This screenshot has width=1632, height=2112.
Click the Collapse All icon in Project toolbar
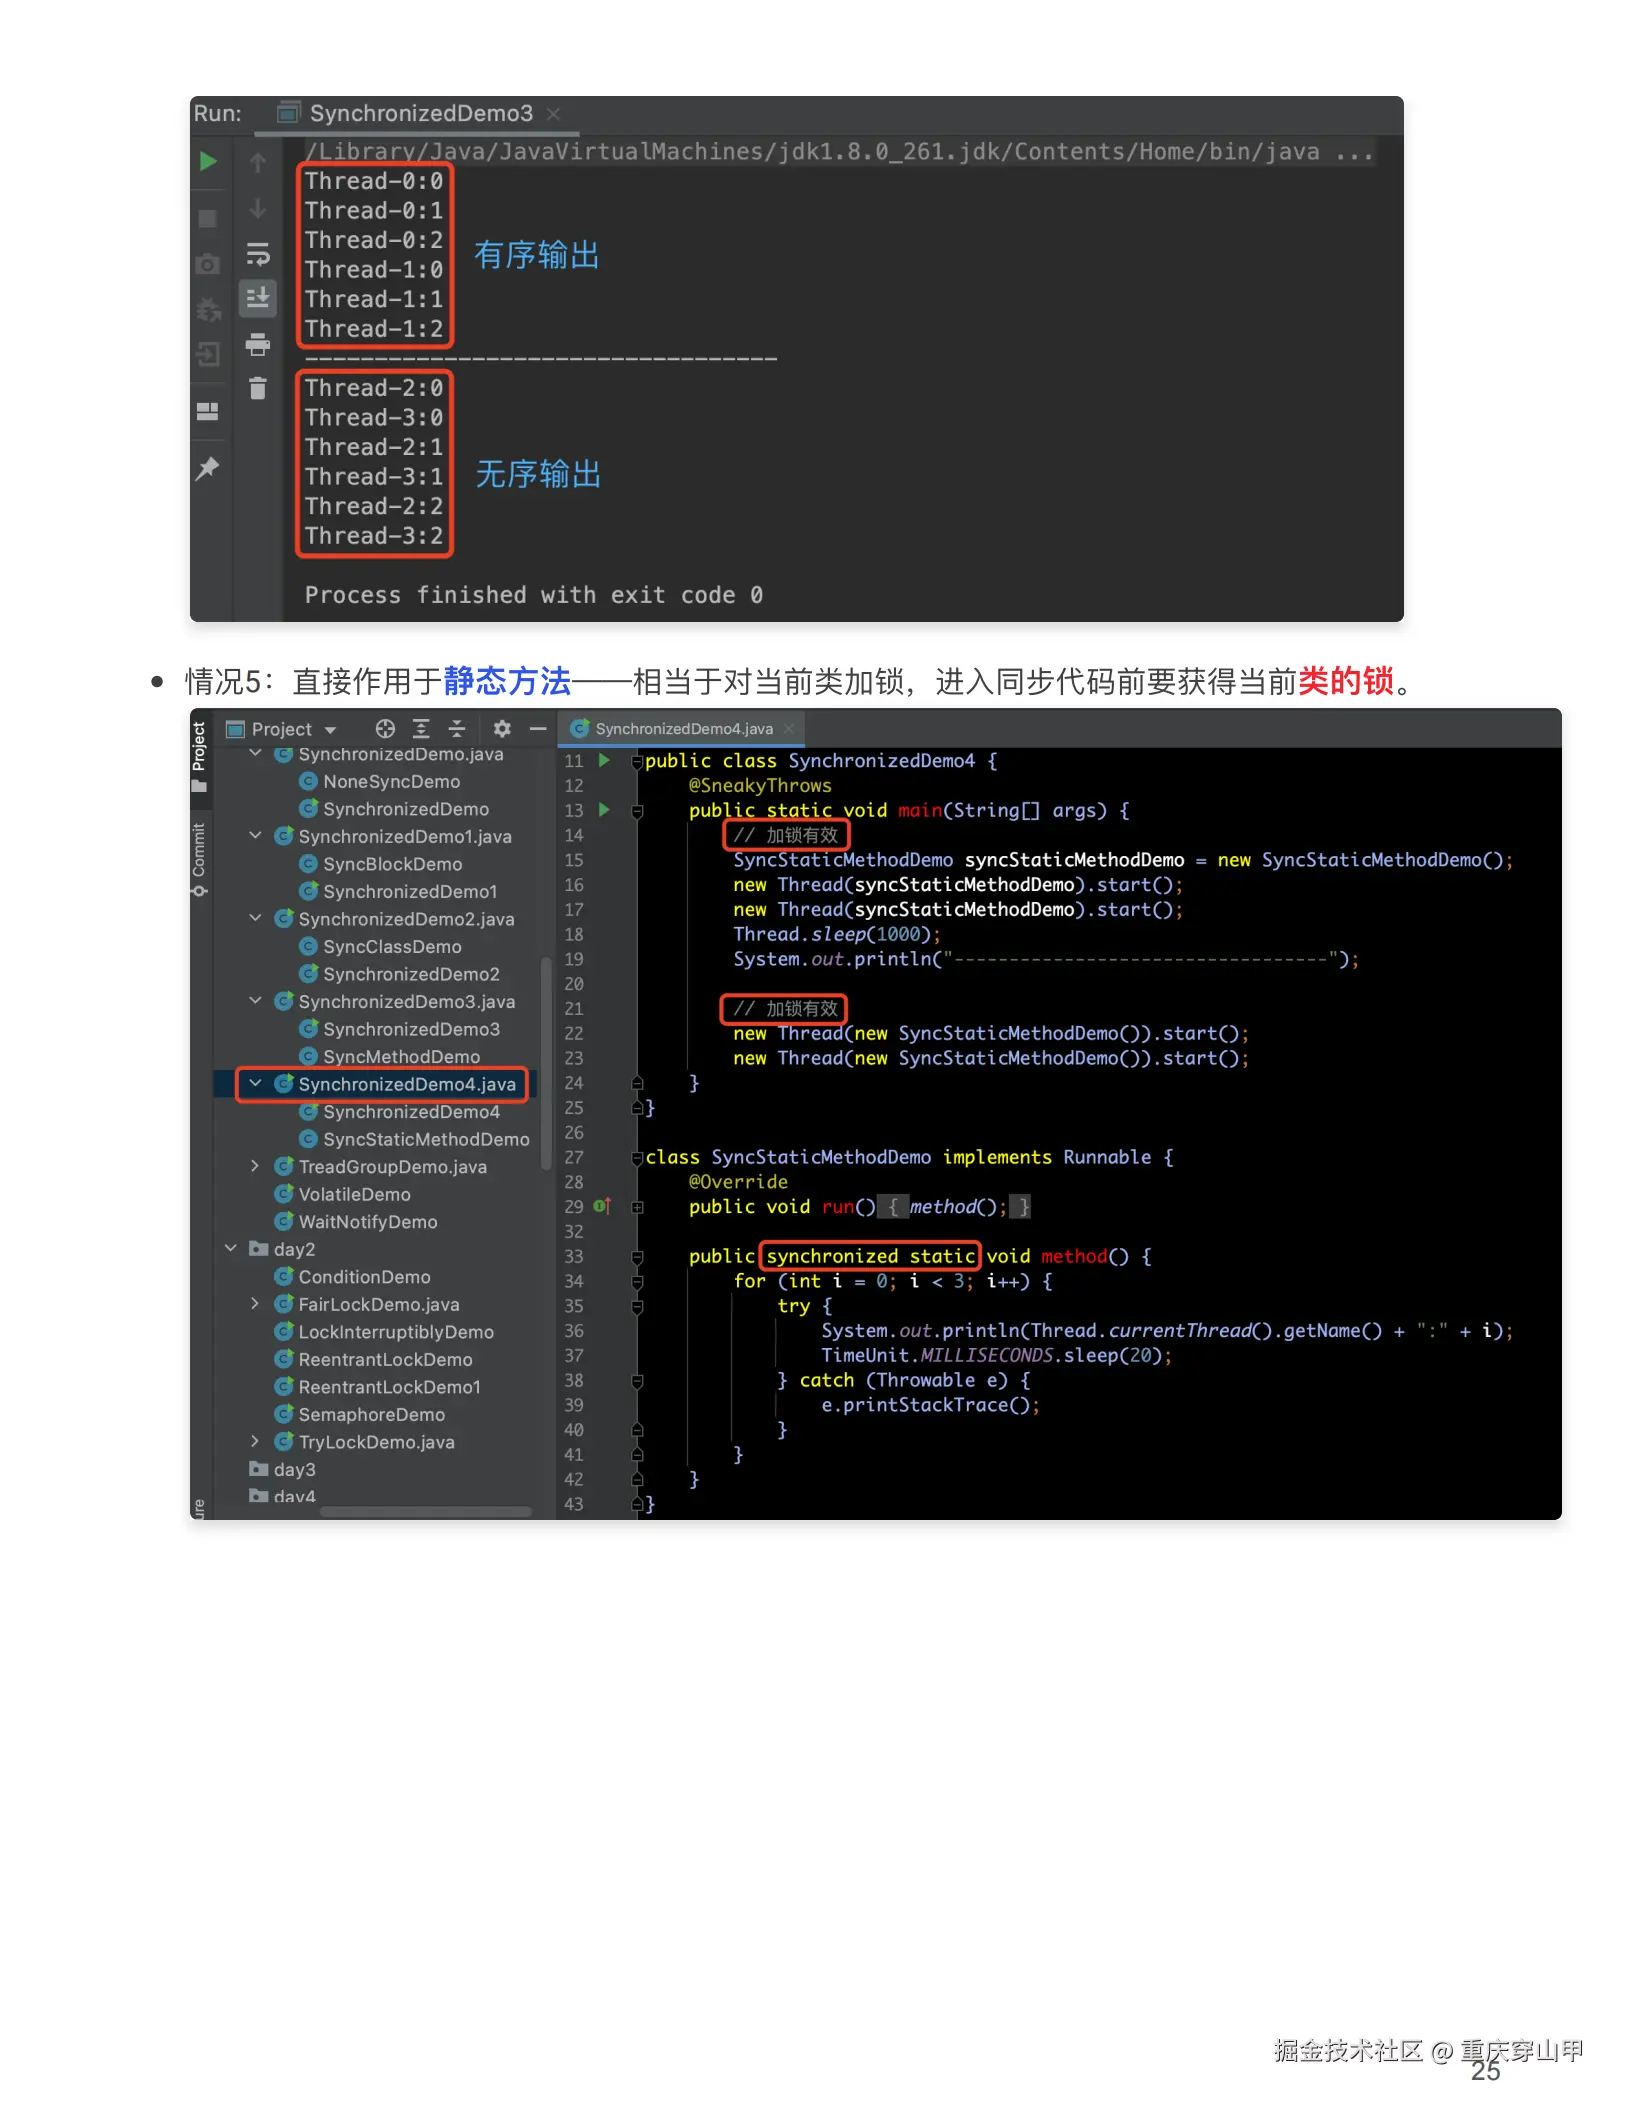457,729
